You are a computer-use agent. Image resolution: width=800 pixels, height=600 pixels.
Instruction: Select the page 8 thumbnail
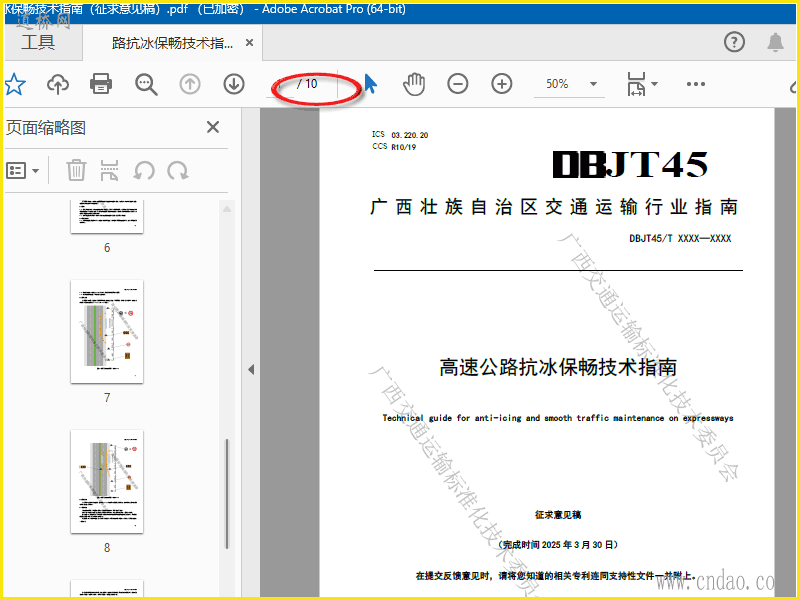[x=107, y=482]
